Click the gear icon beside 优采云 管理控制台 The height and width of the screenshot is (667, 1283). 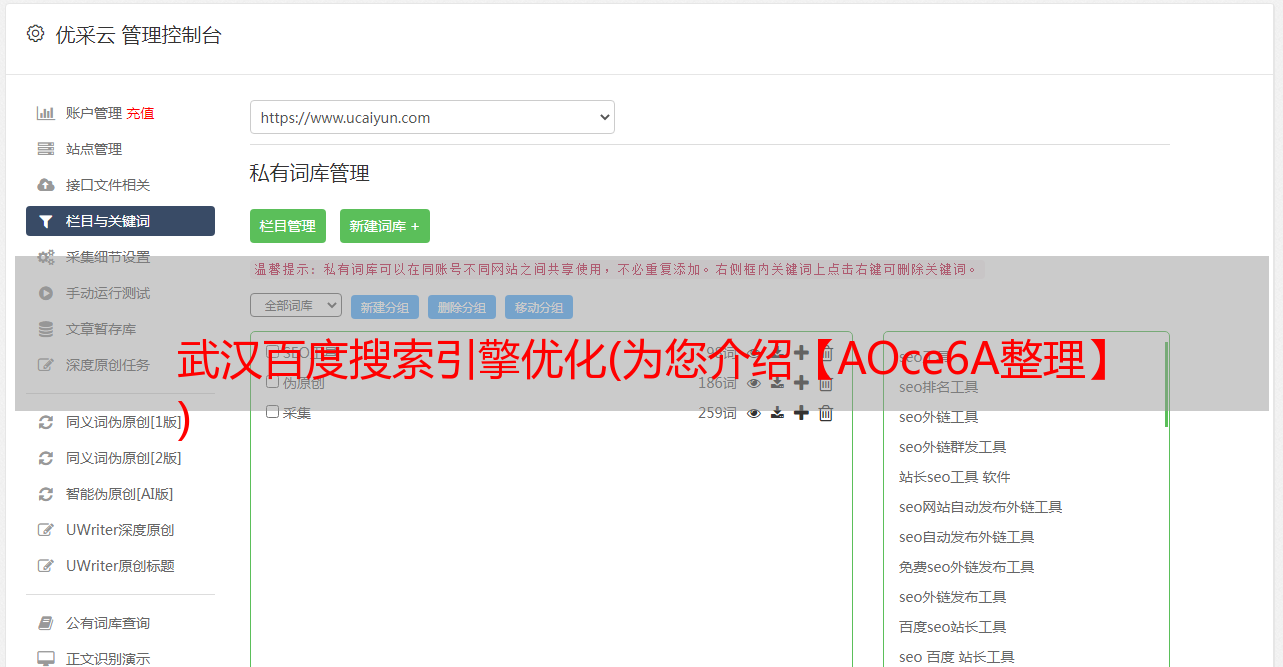coord(35,34)
